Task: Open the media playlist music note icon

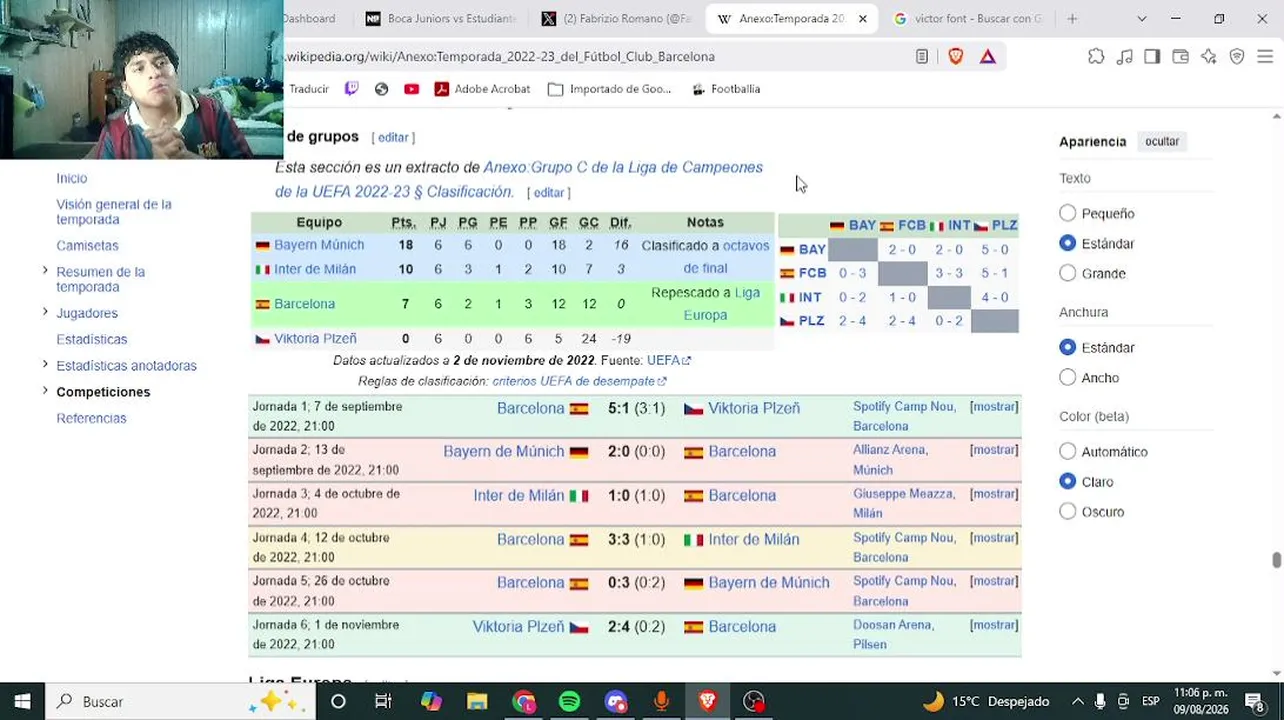Action: pos(1125,57)
